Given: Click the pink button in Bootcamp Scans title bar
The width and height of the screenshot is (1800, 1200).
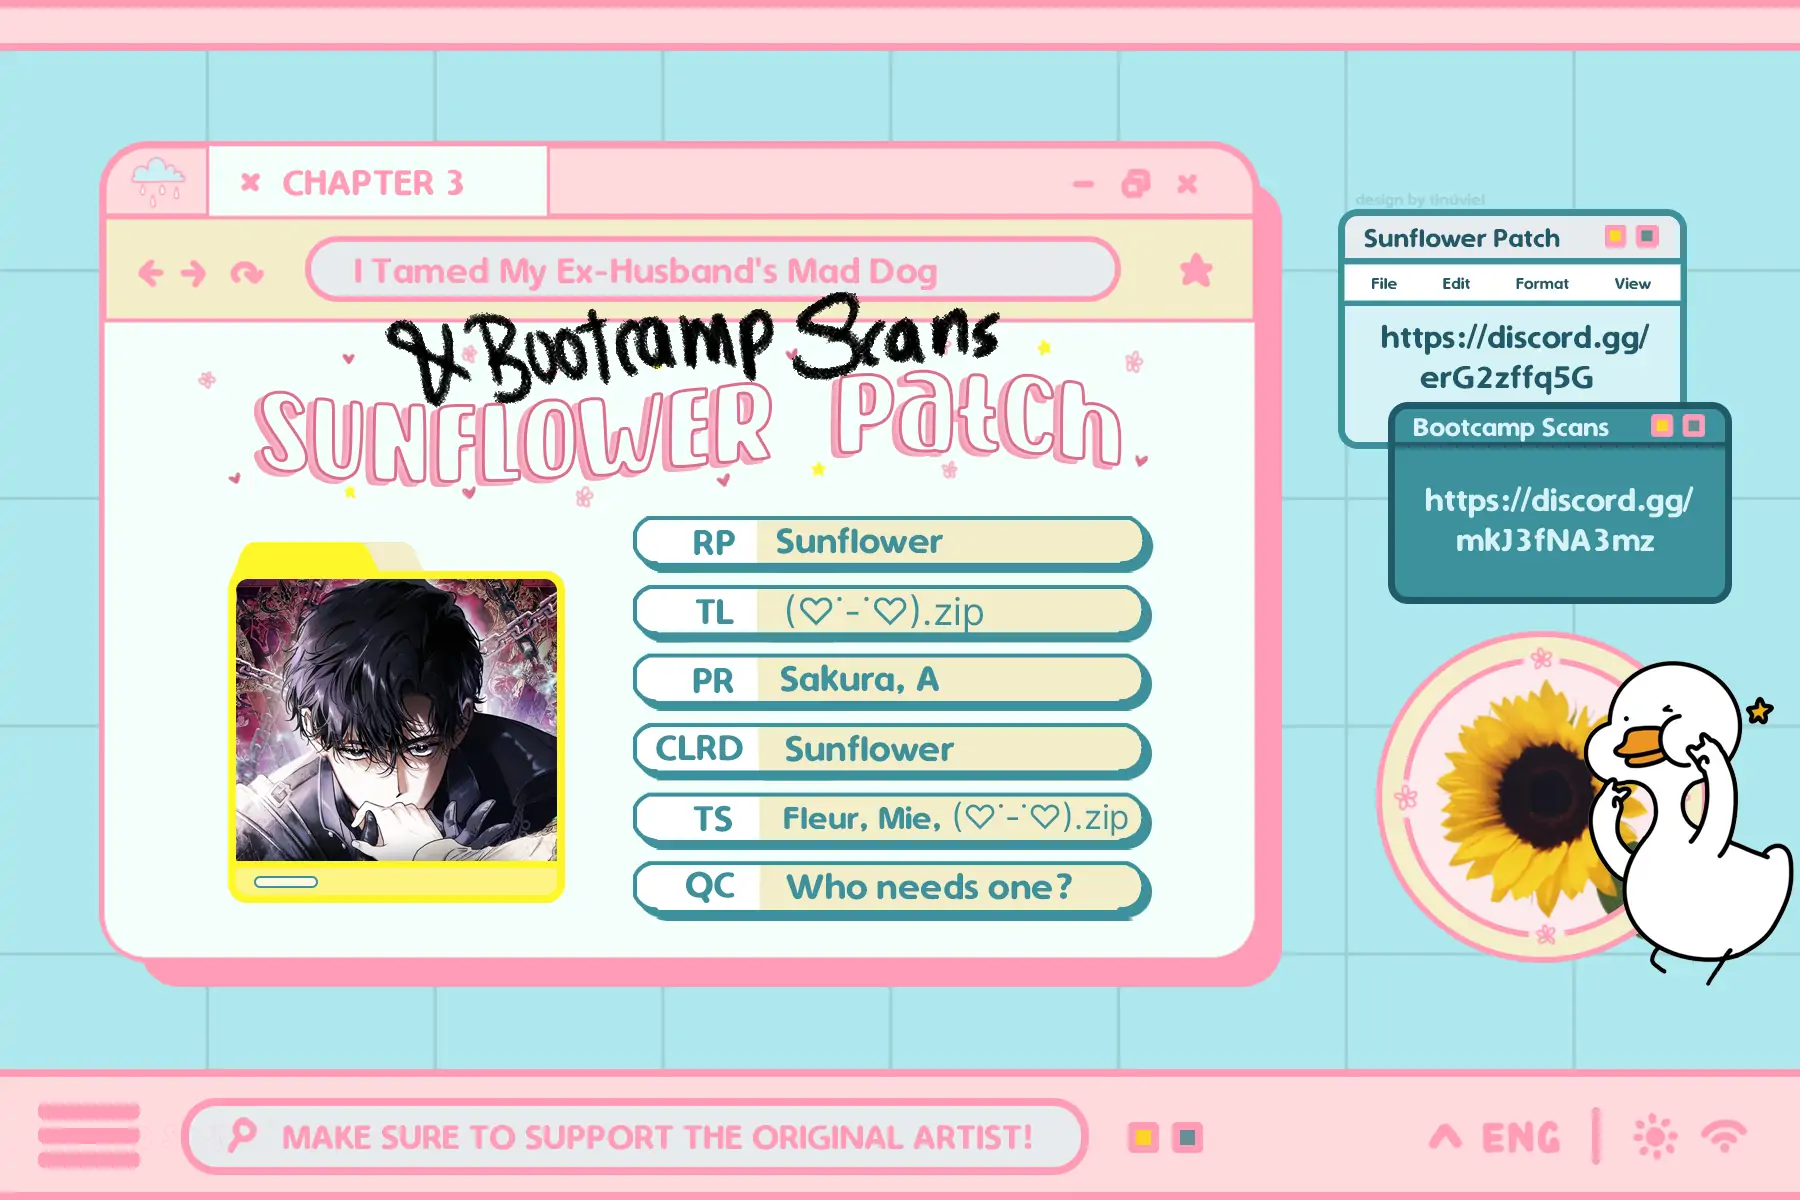Looking at the screenshot, I should [x=1694, y=426].
